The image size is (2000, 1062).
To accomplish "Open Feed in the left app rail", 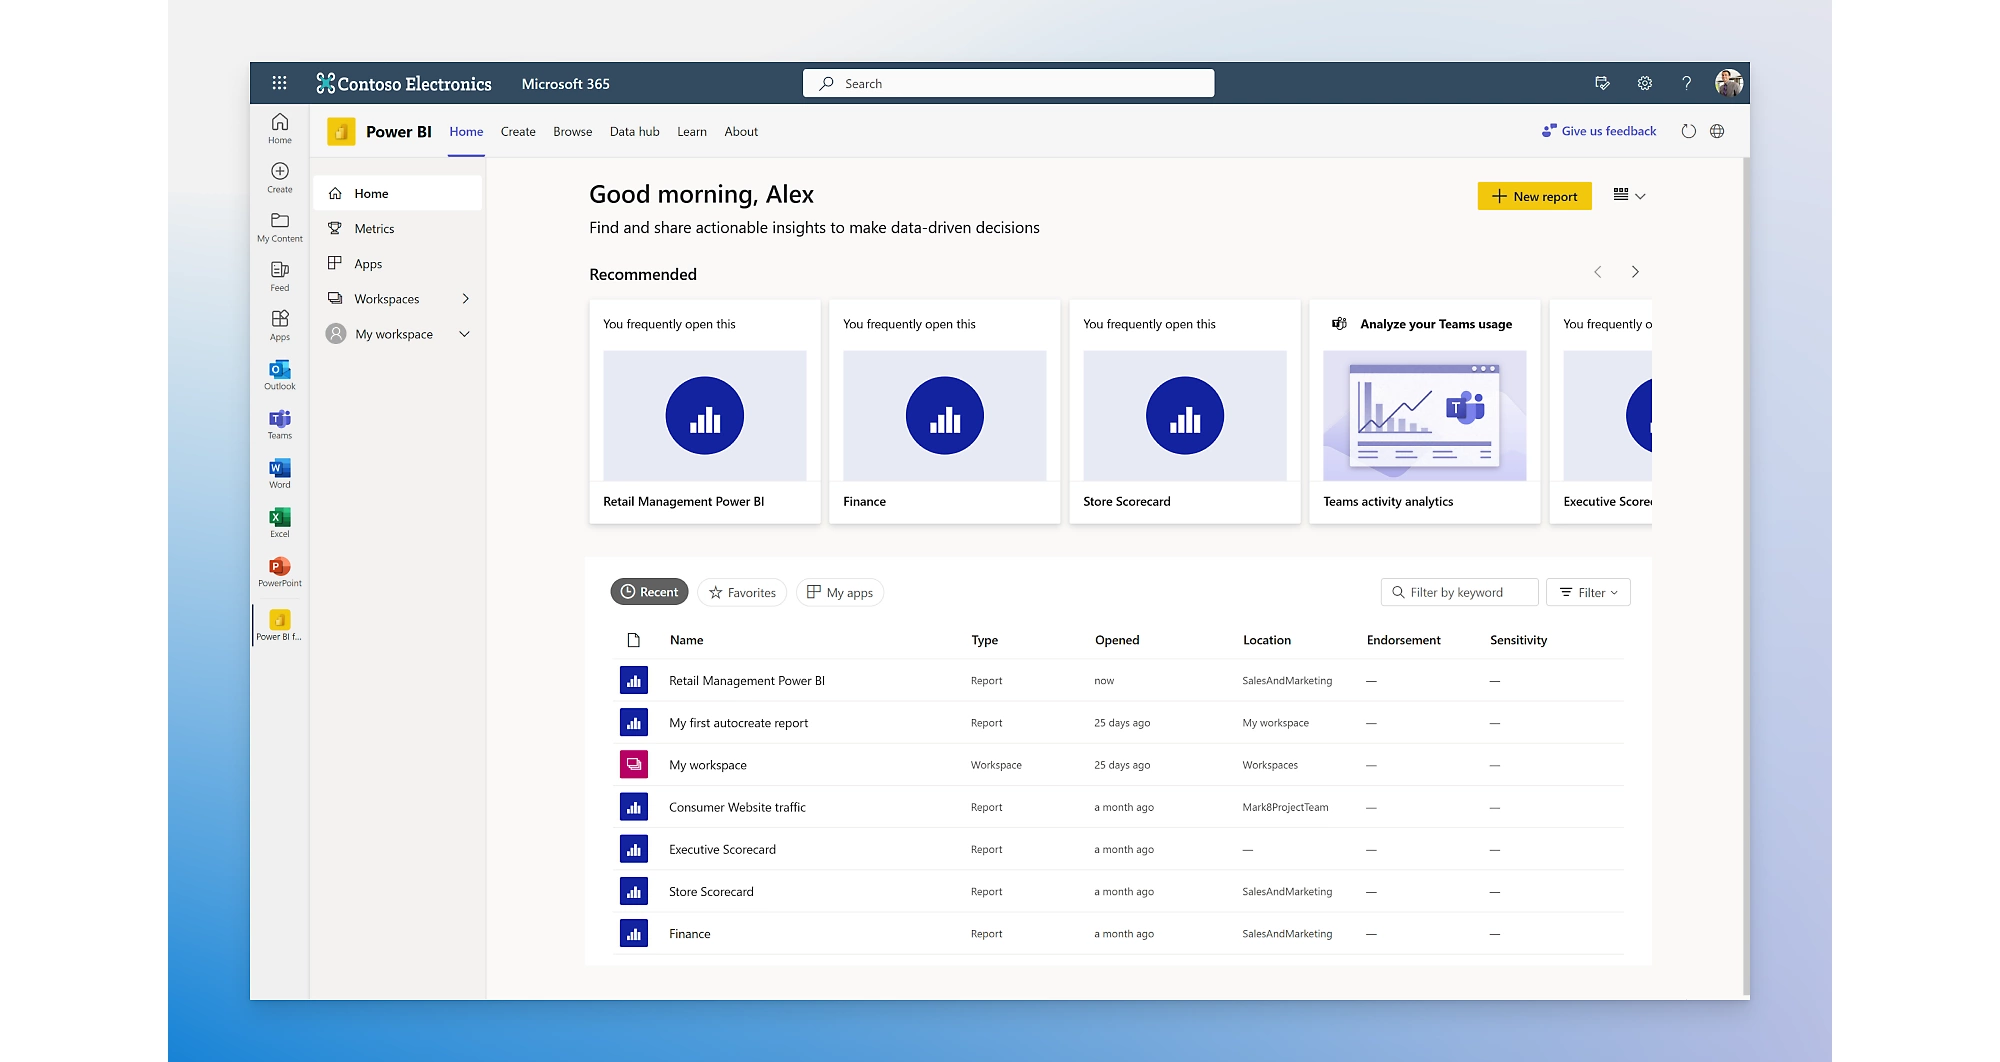I will tap(280, 275).
